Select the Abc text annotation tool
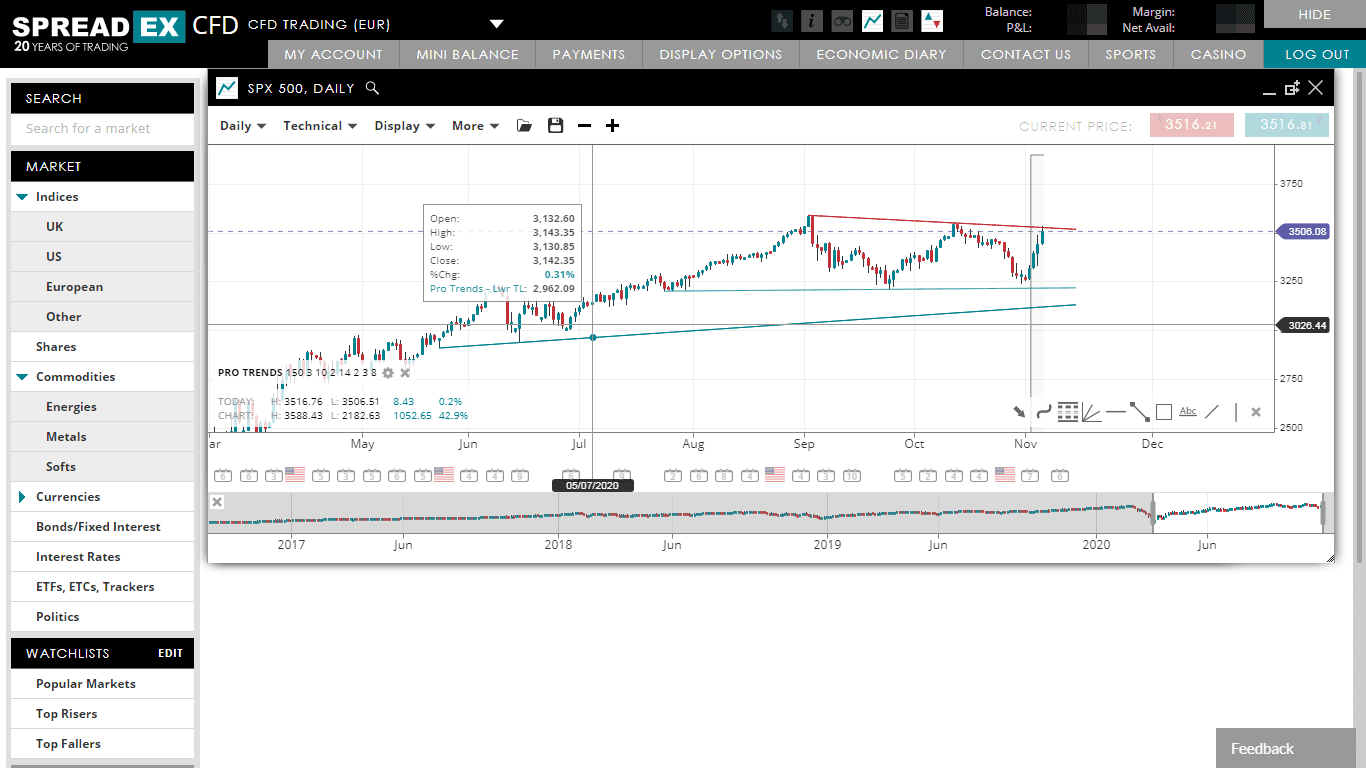The image size is (1366, 768). 1188,411
